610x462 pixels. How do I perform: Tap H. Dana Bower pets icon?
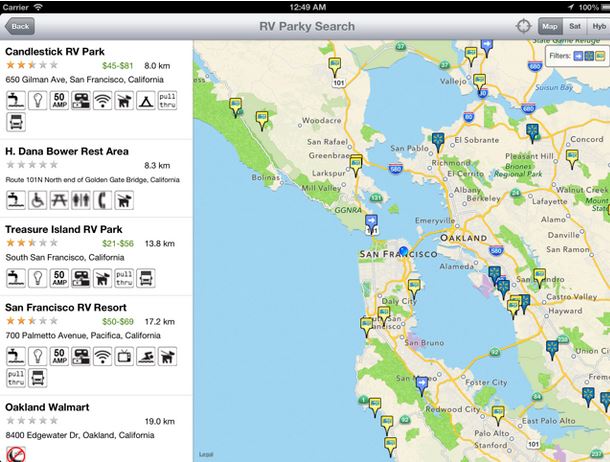tap(124, 200)
